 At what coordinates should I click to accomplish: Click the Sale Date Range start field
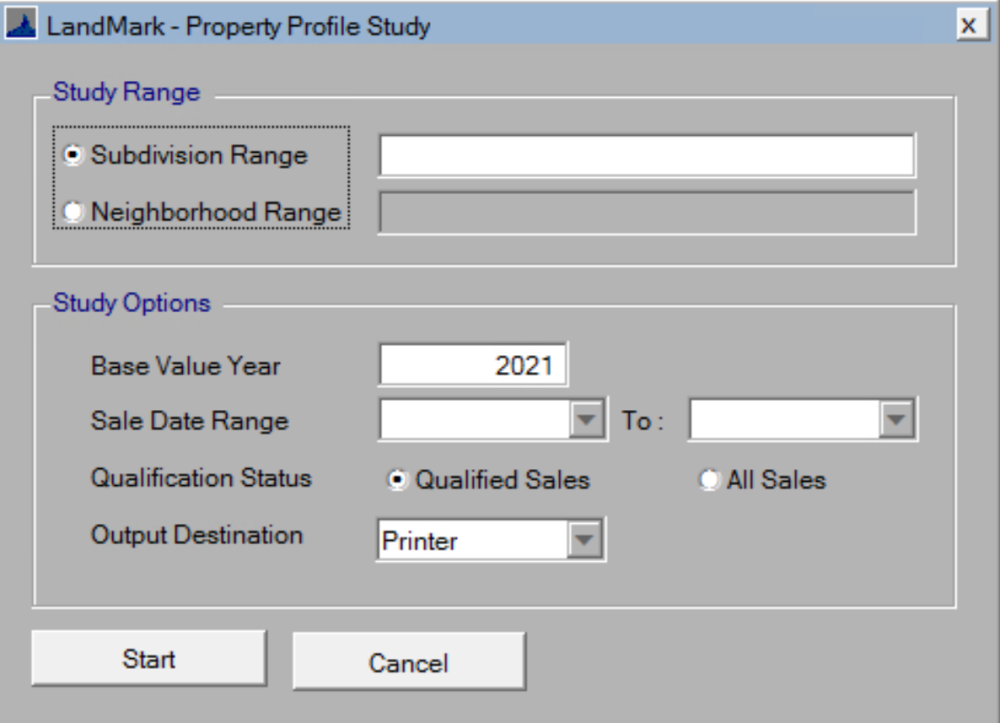[474, 420]
